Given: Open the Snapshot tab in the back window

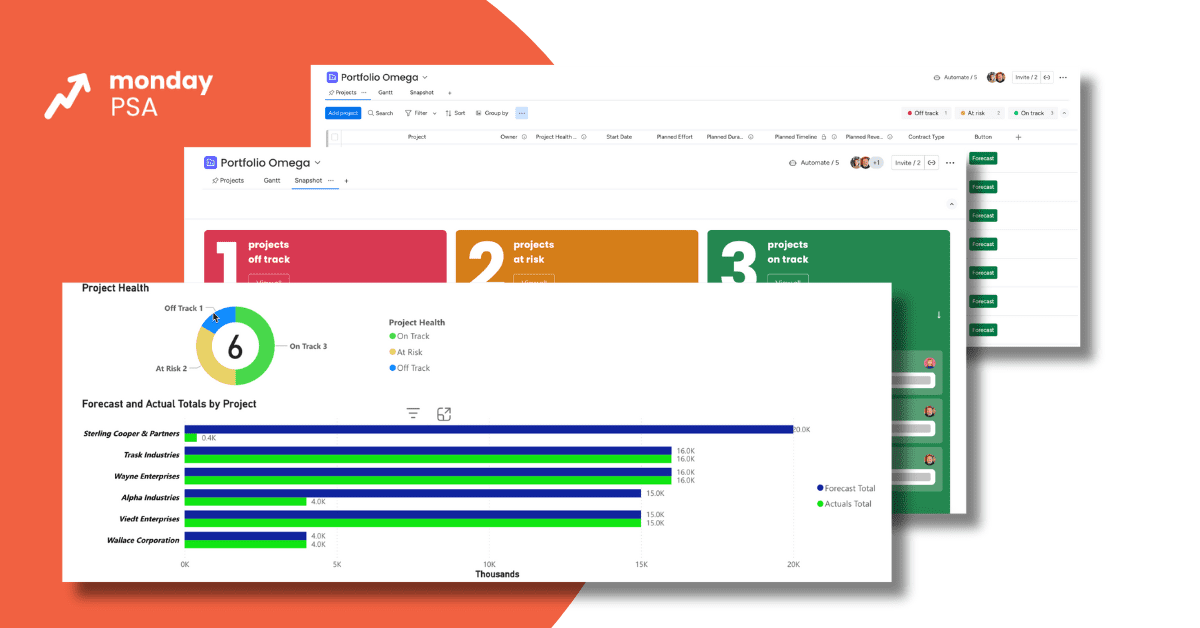Looking at the screenshot, I should 421,93.
